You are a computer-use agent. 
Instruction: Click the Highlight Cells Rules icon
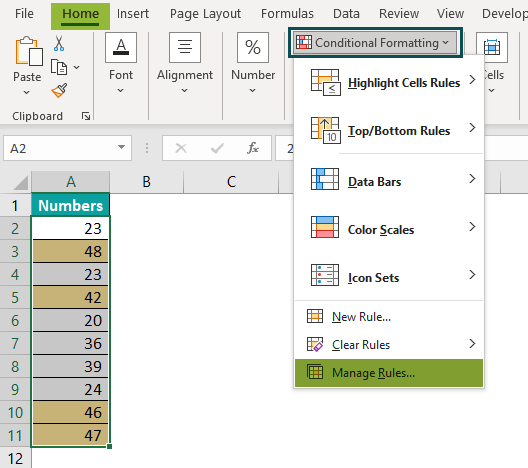click(x=325, y=82)
